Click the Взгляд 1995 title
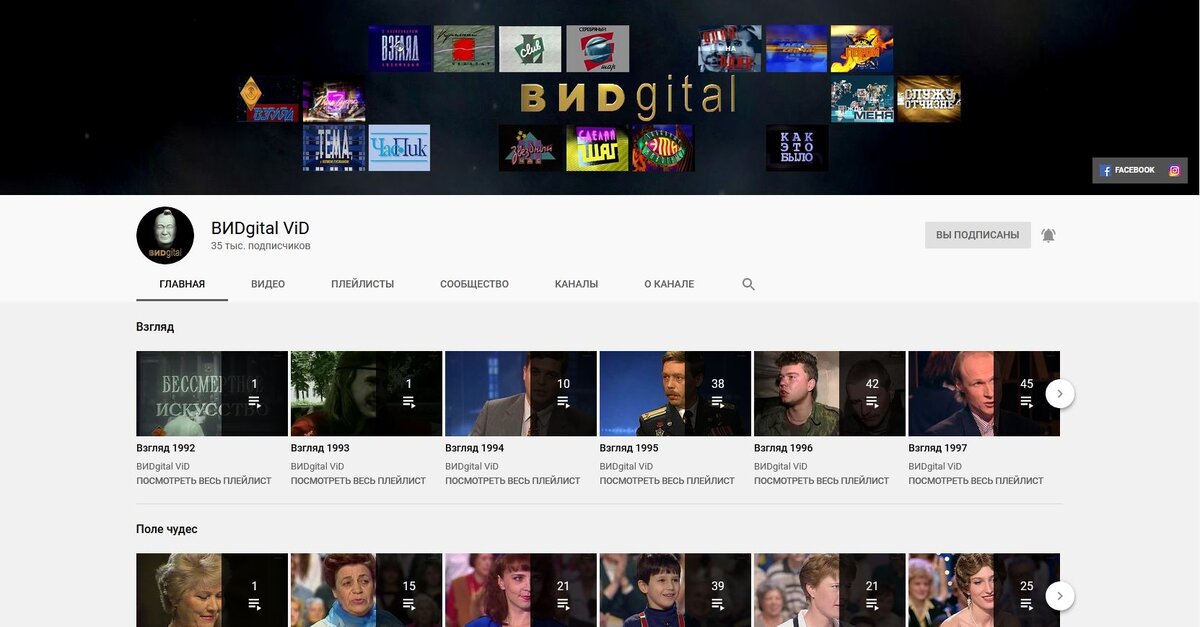This screenshot has height=627, width=1200. pyautogui.click(x=629, y=448)
